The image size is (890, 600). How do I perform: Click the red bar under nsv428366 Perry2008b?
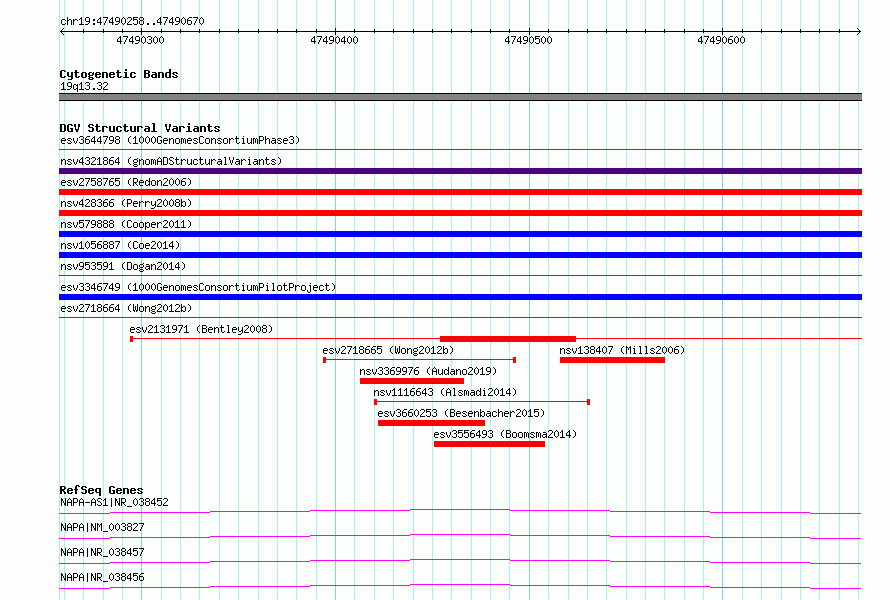point(460,213)
